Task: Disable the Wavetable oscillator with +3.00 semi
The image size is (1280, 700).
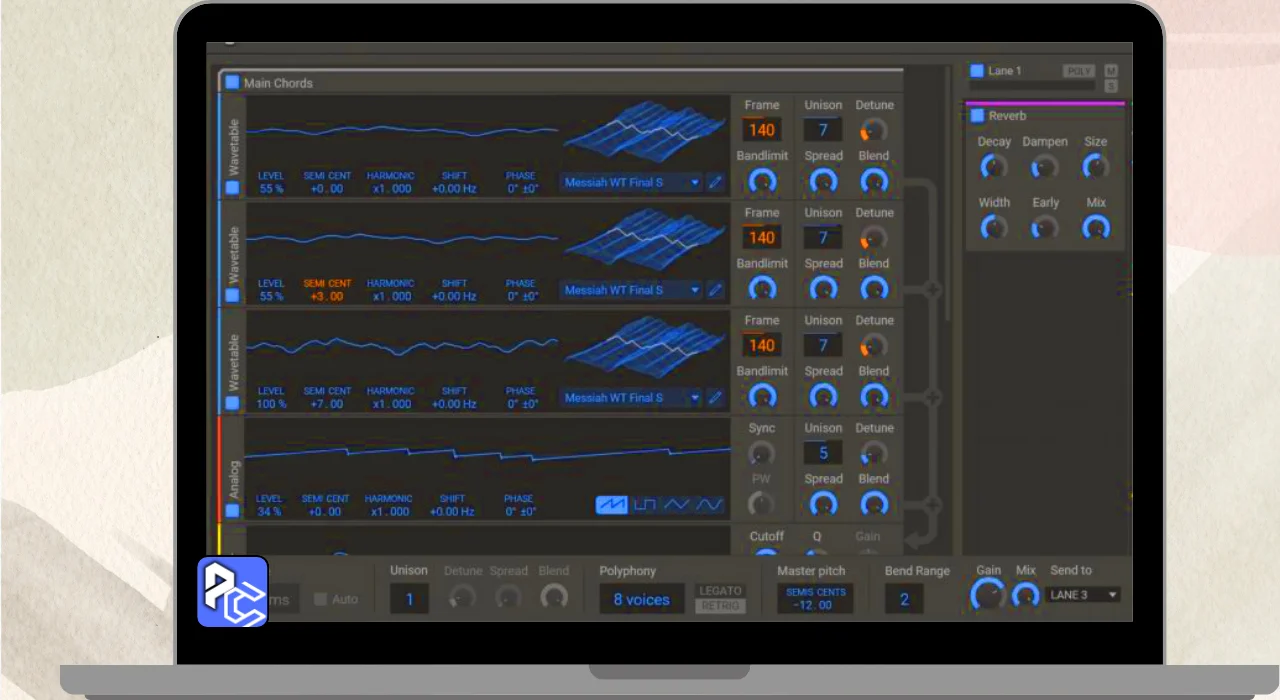Action: coord(232,296)
